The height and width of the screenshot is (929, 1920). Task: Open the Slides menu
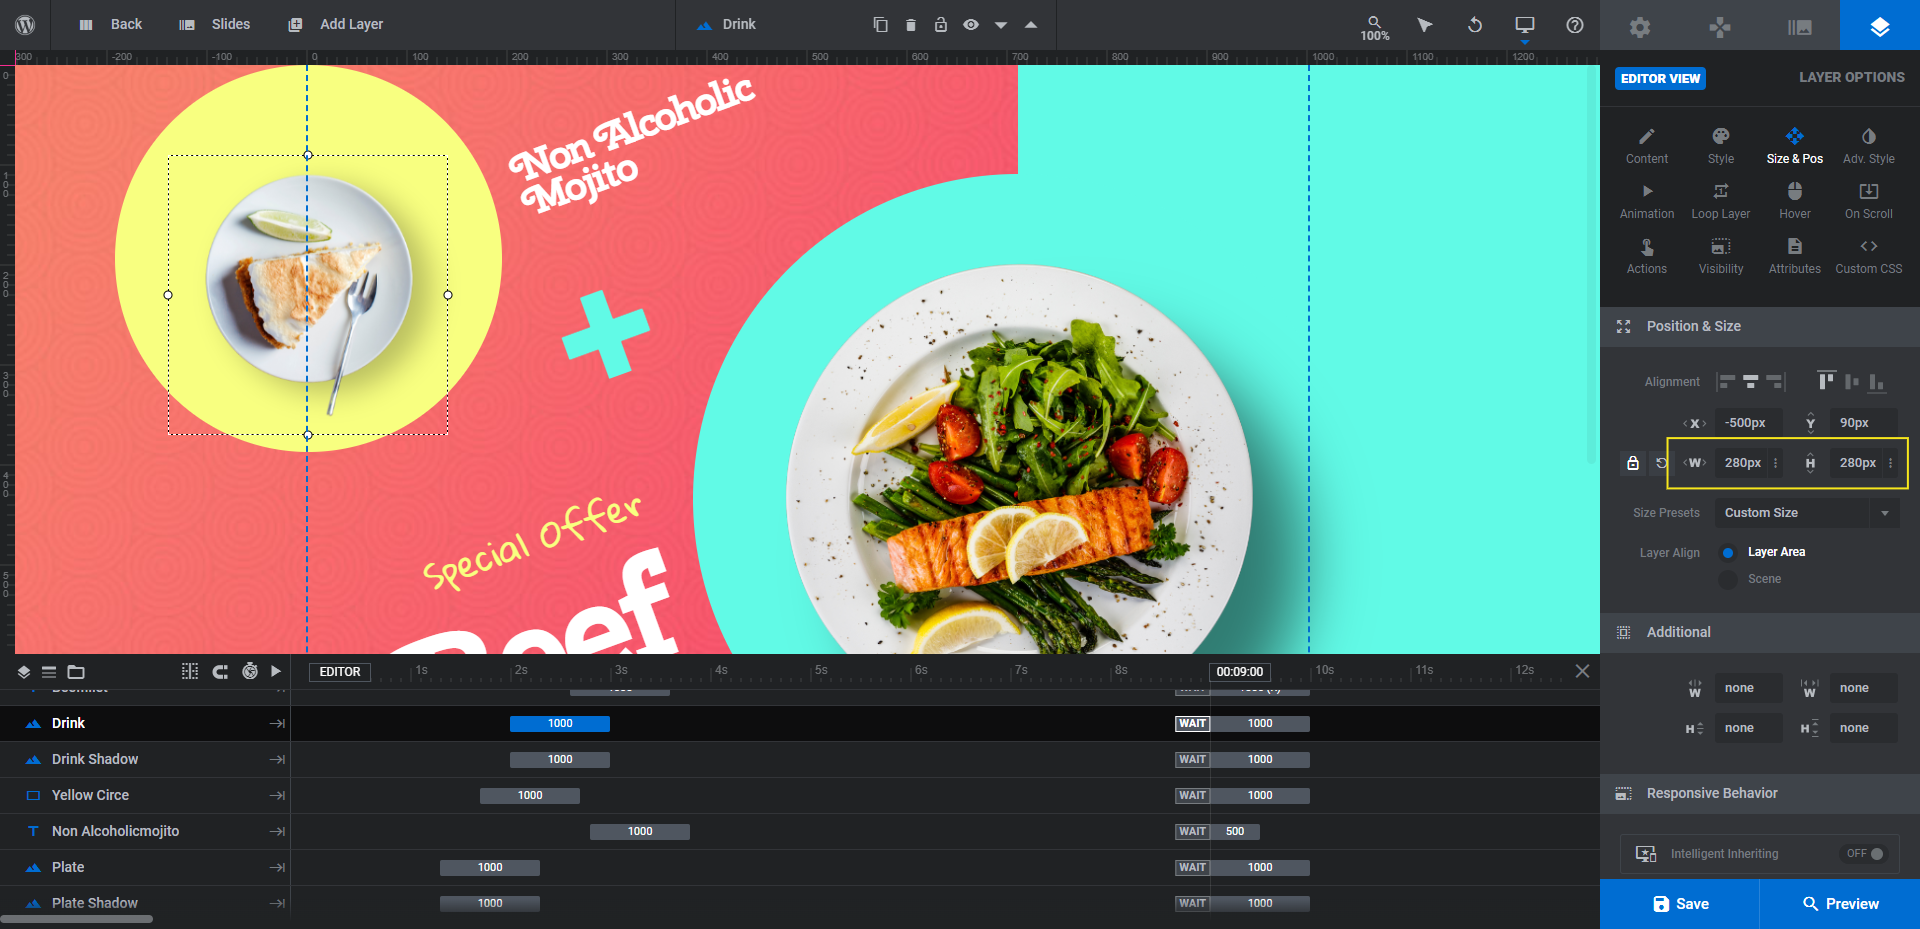[x=215, y=24]
